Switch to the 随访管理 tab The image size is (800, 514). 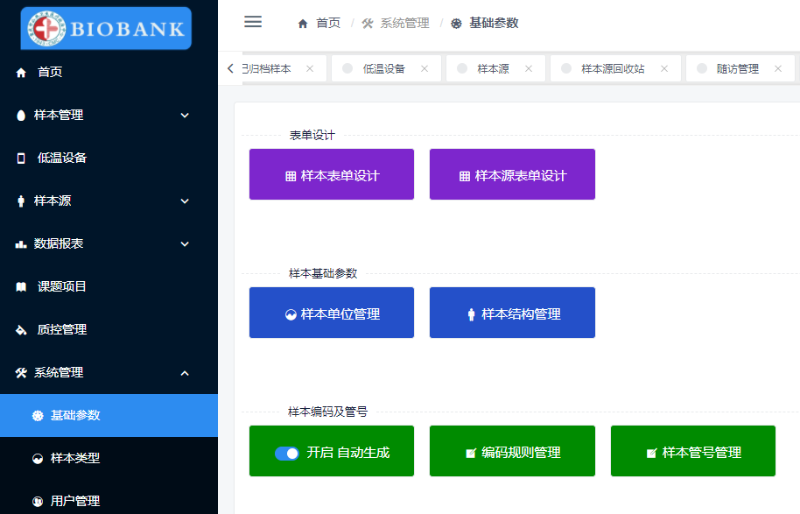click(x=737, y=69)
